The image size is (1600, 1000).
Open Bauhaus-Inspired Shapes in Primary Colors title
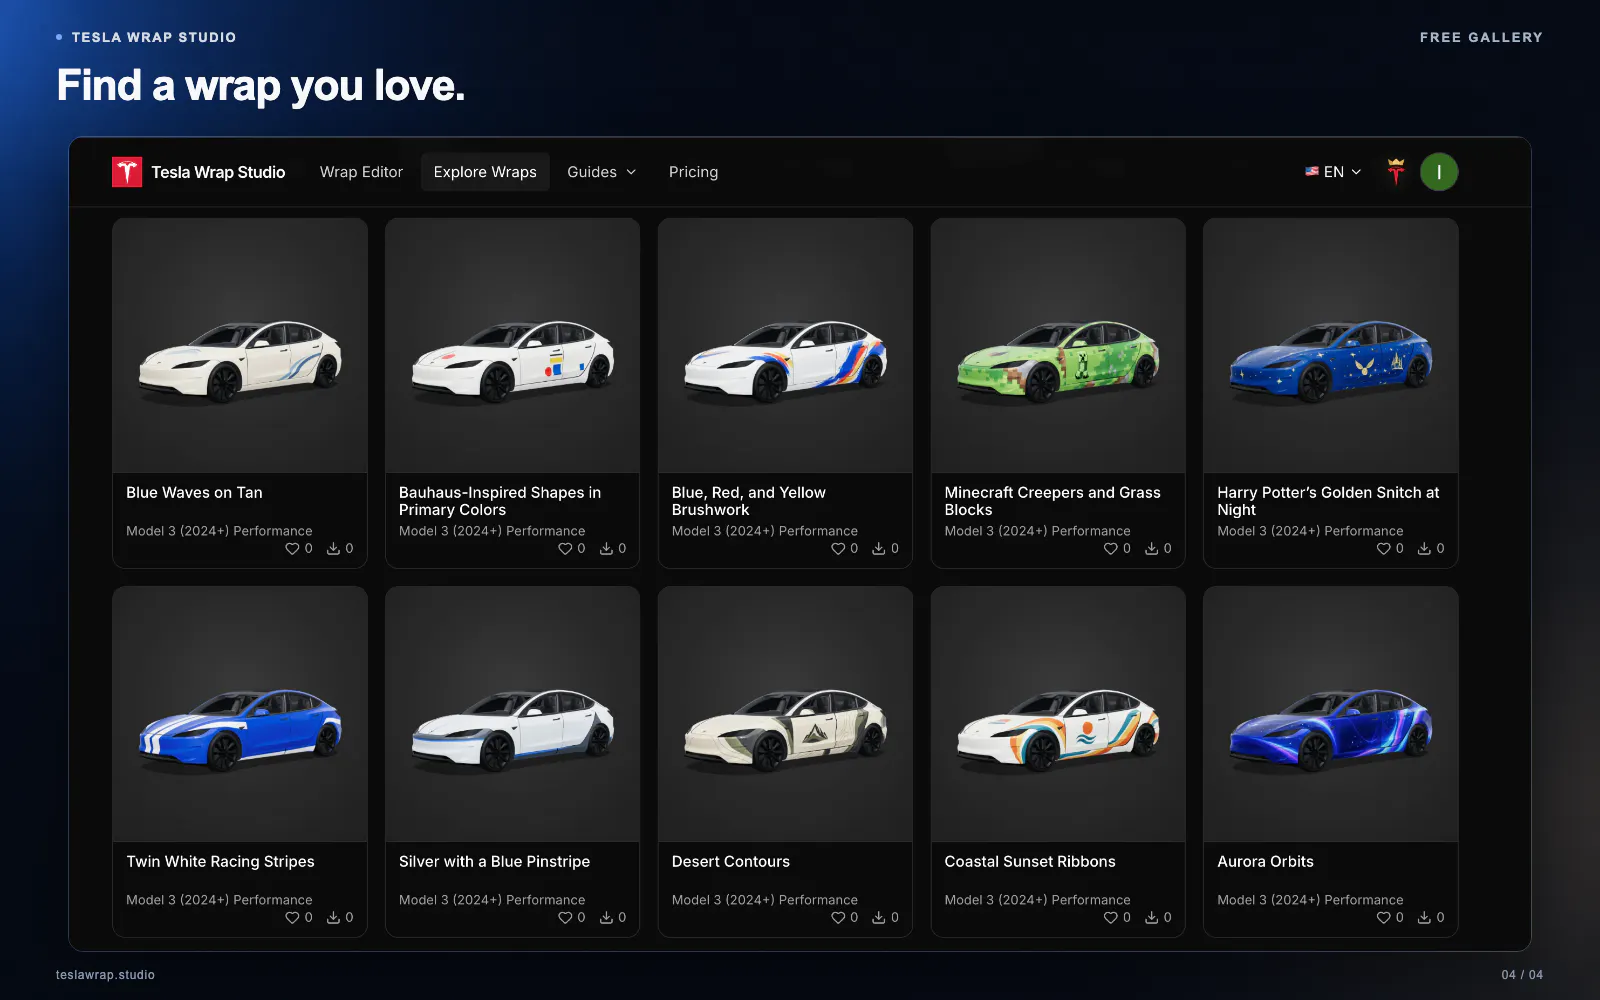click(x=500, y=501)
